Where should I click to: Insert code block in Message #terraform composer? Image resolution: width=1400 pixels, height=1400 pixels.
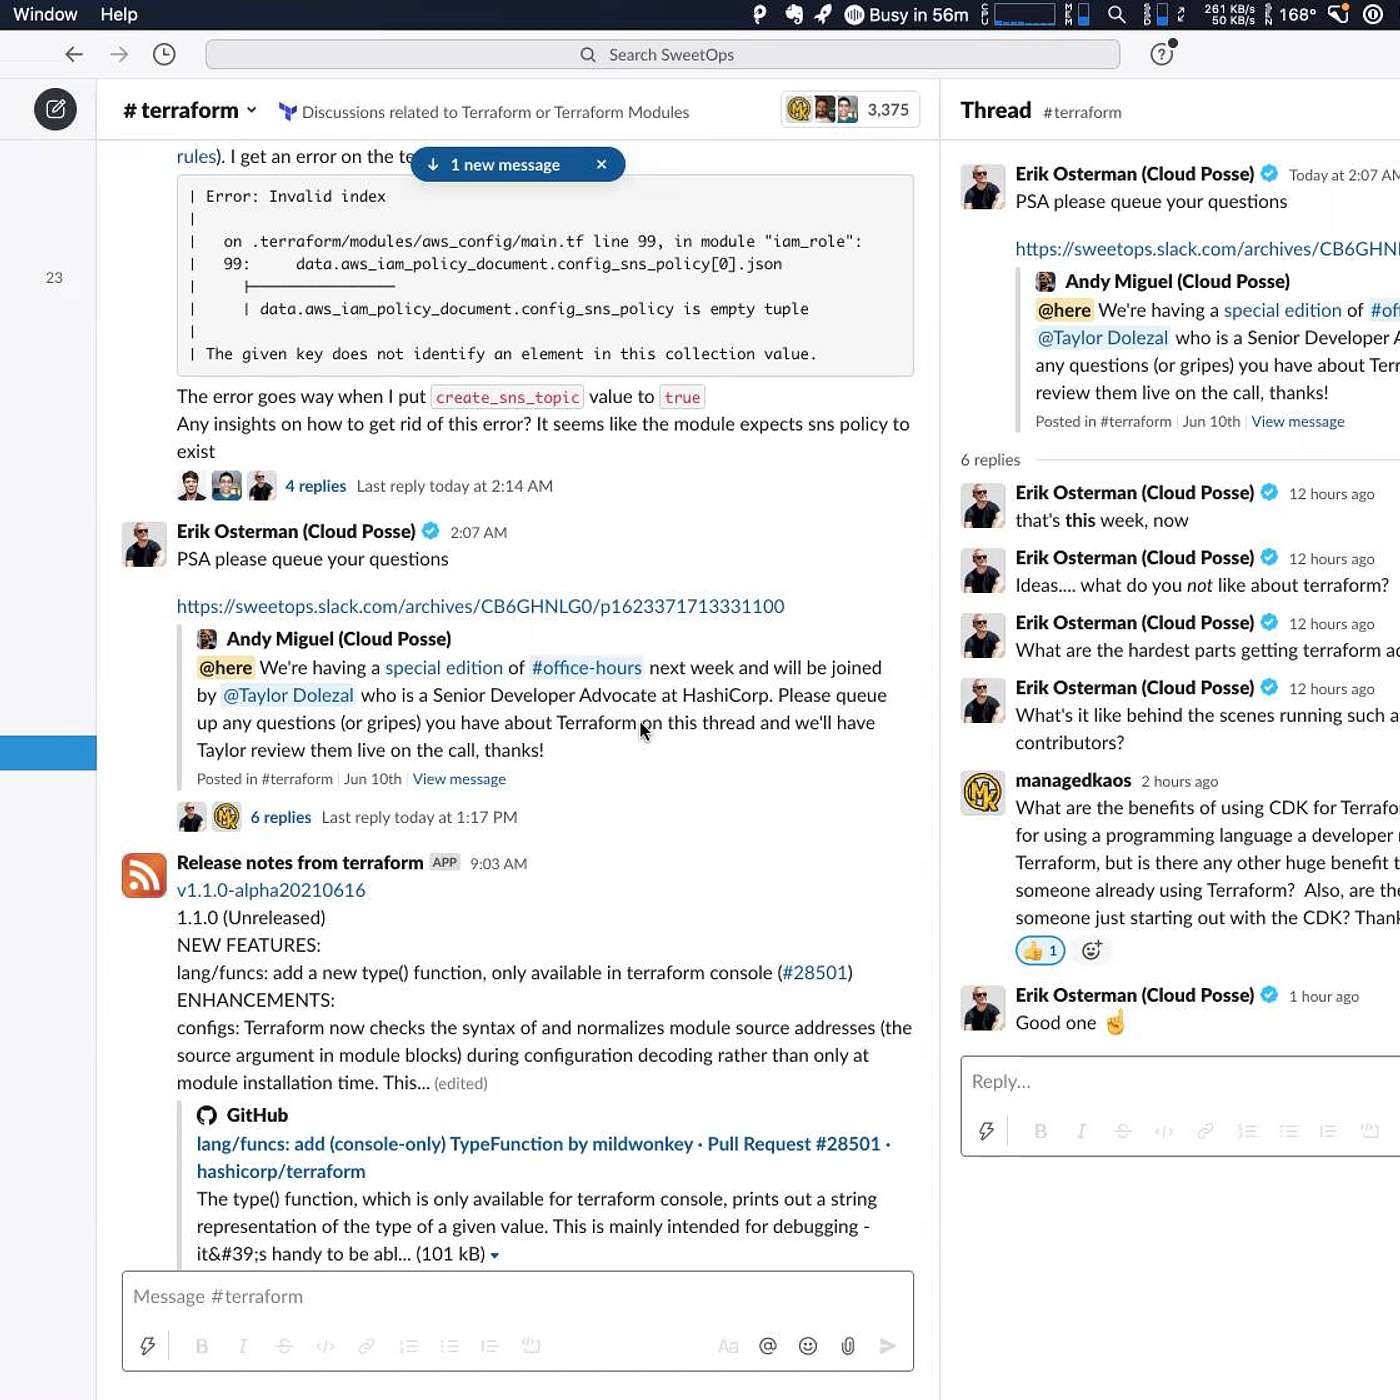click(x=531, y=1346)
